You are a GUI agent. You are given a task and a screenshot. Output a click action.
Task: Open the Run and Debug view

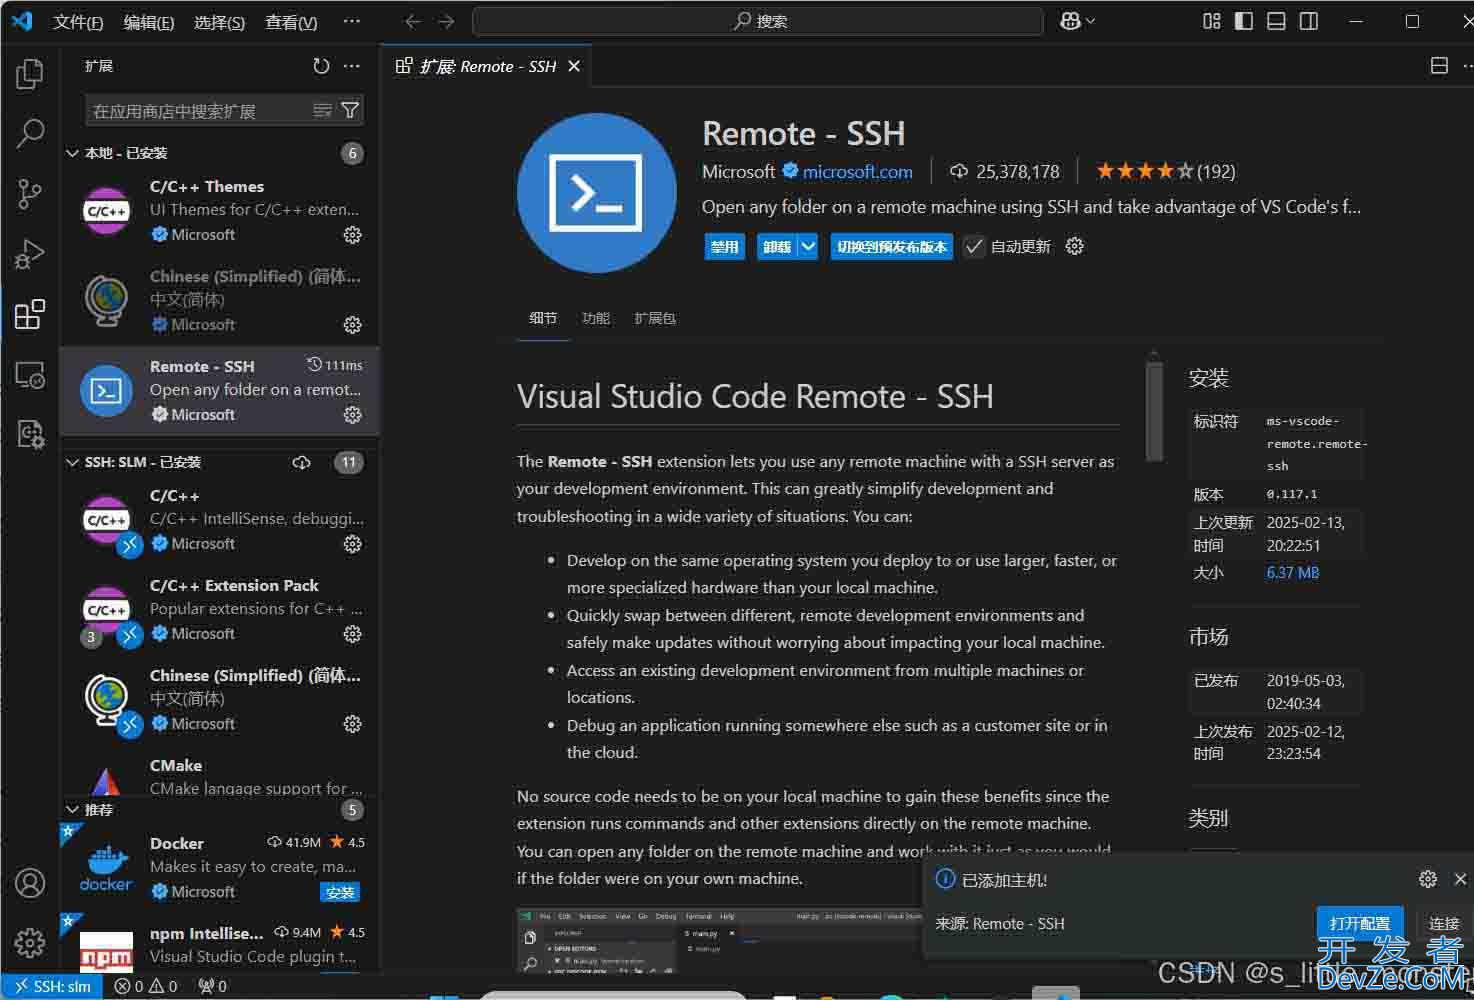point(30,254)
